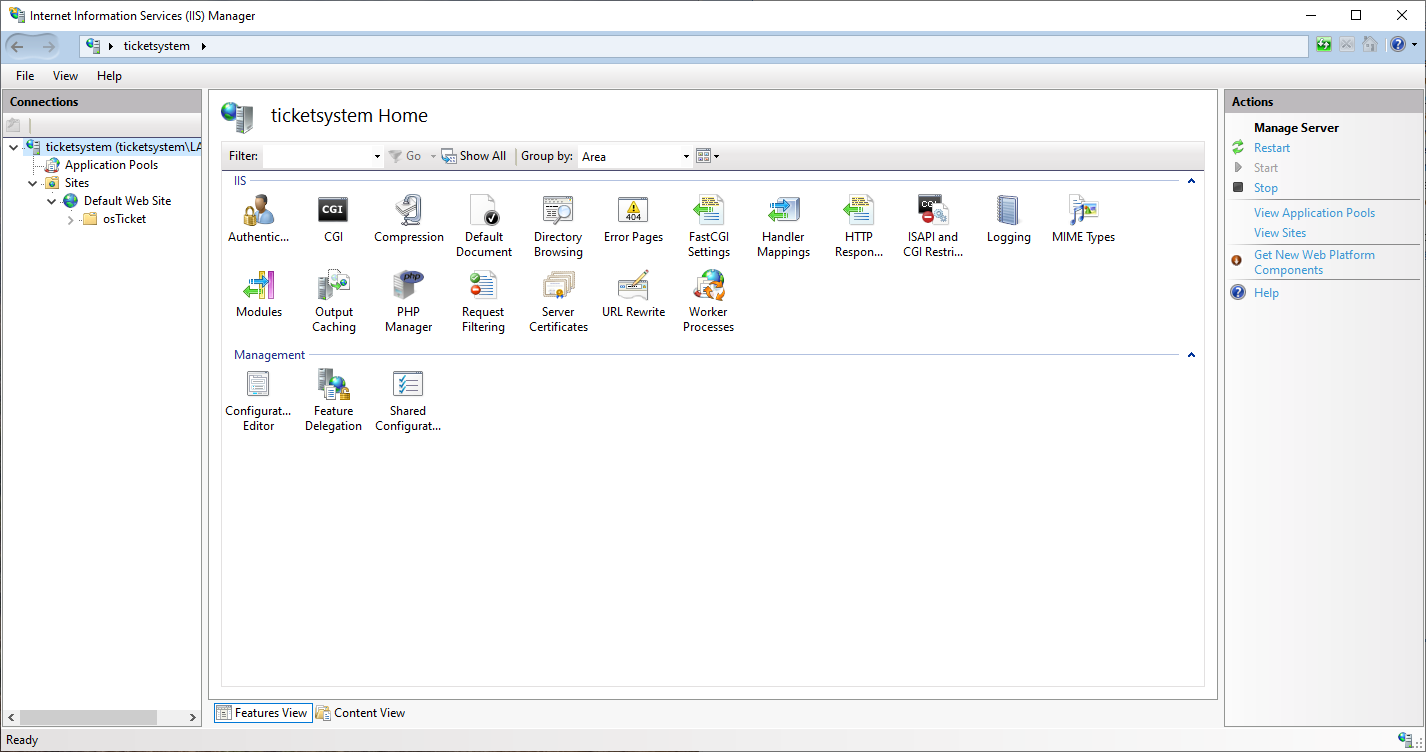Open Server Certificates
1426x752 pixels.
point(558,302)
